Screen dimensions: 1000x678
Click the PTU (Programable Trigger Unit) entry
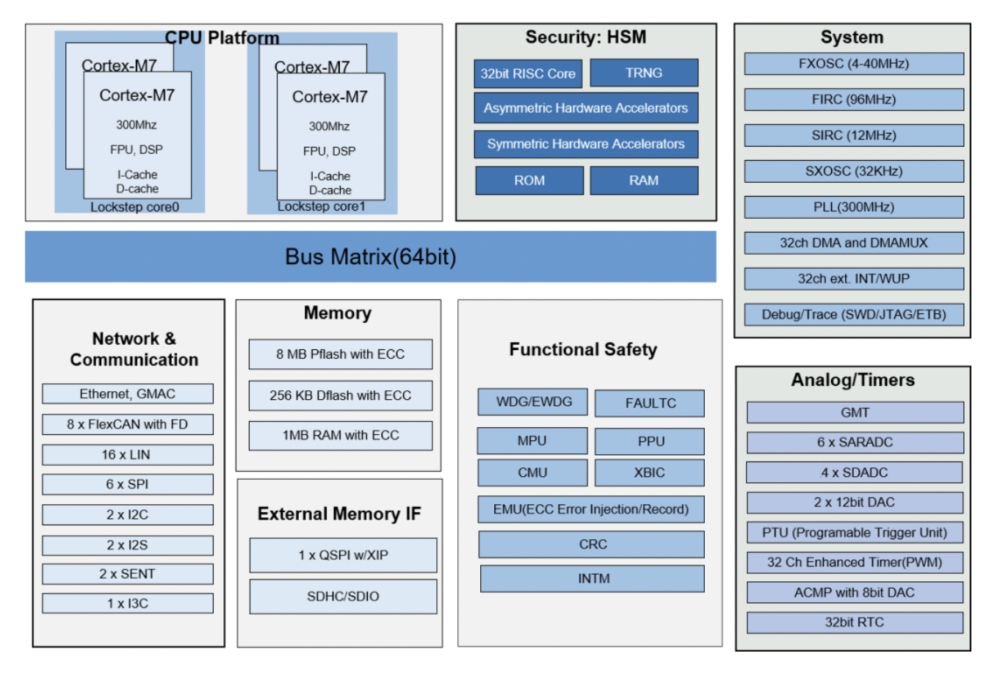(x=854, y=532)
